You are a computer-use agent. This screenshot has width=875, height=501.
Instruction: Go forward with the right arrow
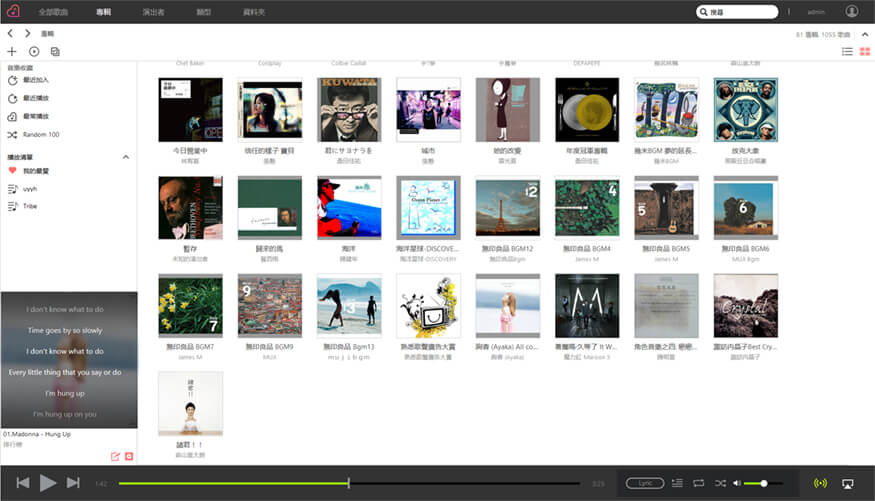click(27, 33)
